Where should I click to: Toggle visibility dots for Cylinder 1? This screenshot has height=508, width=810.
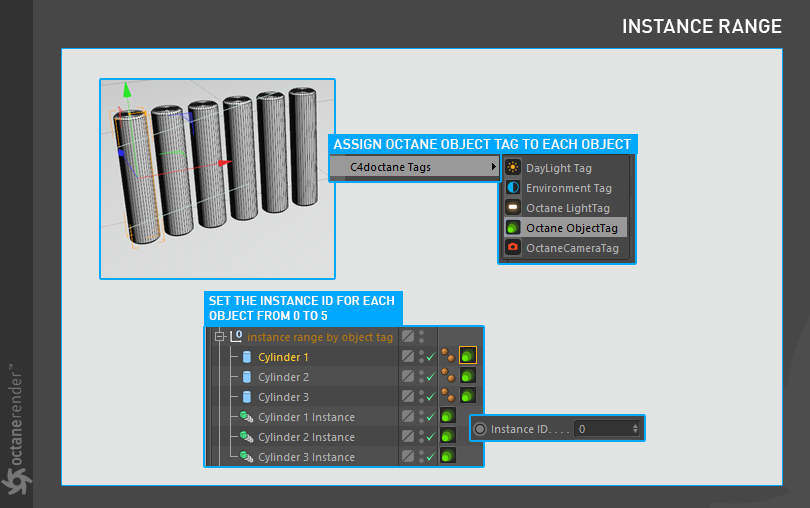pyautogui.click(x=422, y=357)
